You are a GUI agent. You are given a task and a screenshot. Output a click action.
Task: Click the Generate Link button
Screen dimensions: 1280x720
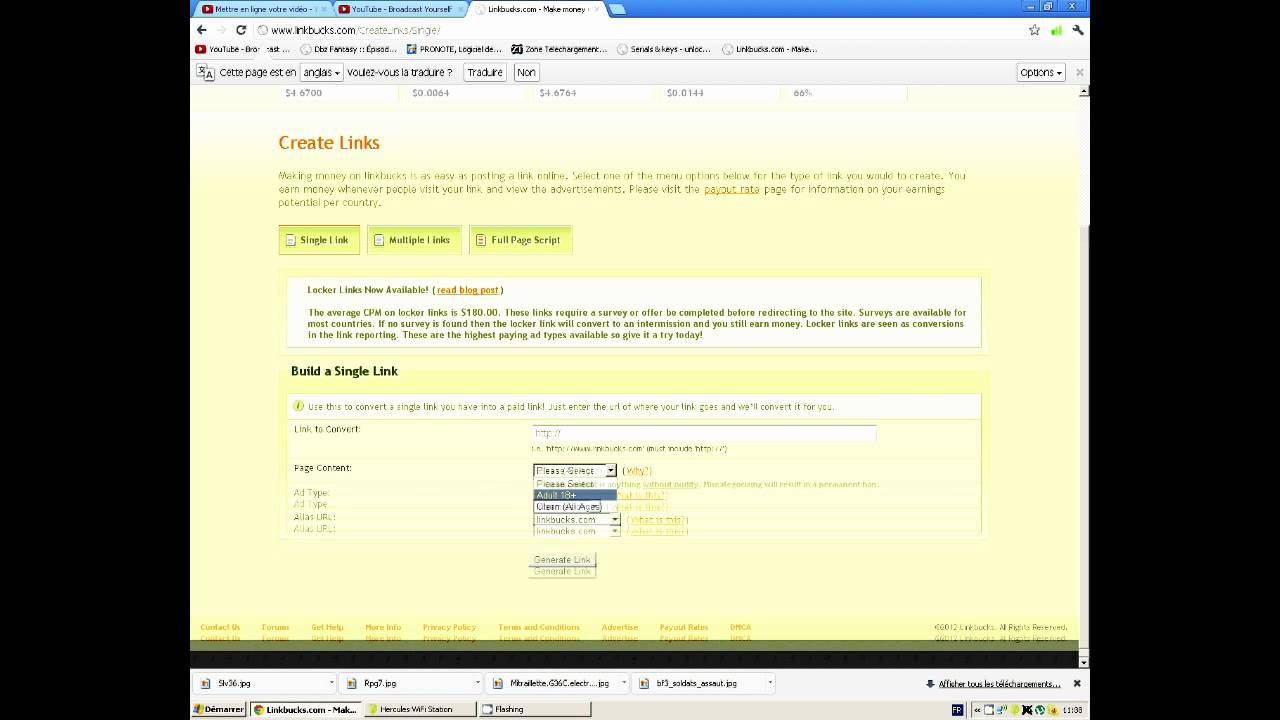[x=562, y=560]
